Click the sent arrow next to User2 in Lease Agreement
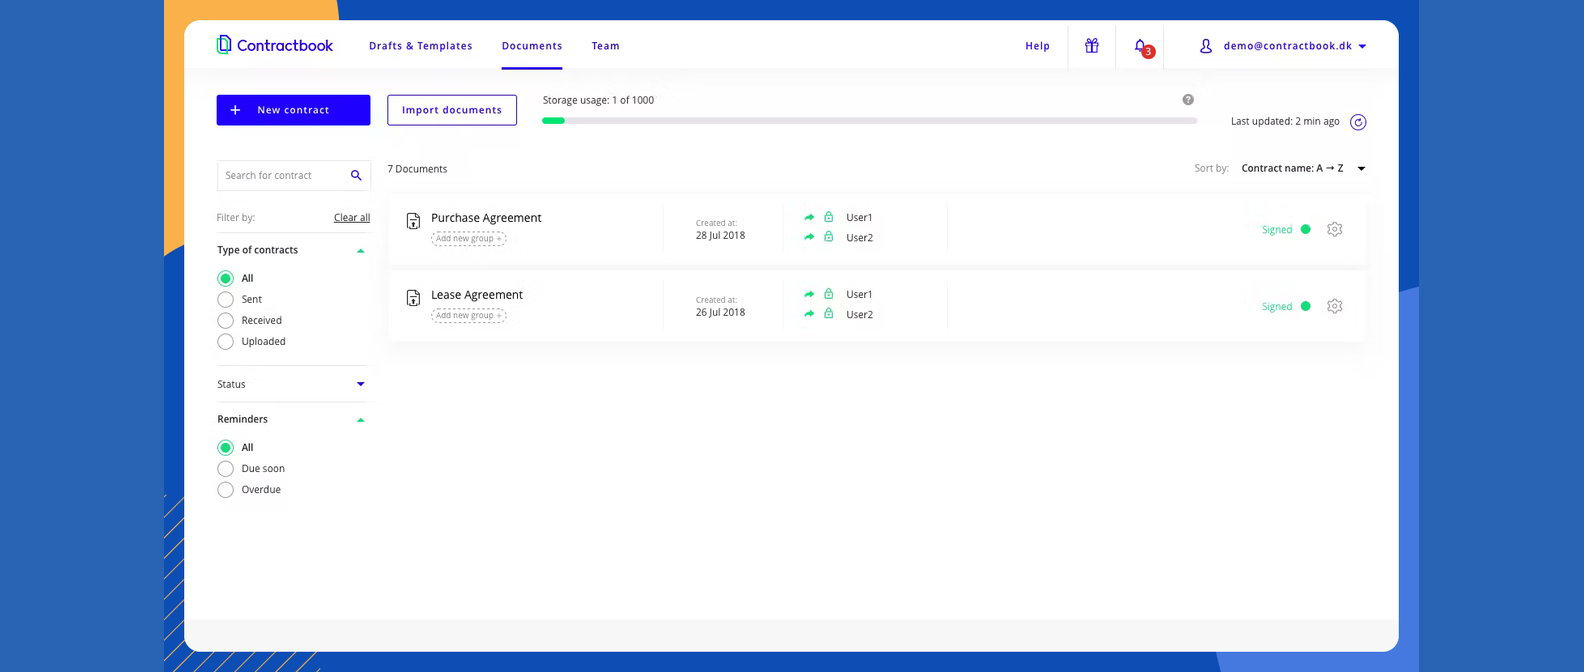Image resolution: width=1584 pixels, height=672 pixels. pos(809,314)
